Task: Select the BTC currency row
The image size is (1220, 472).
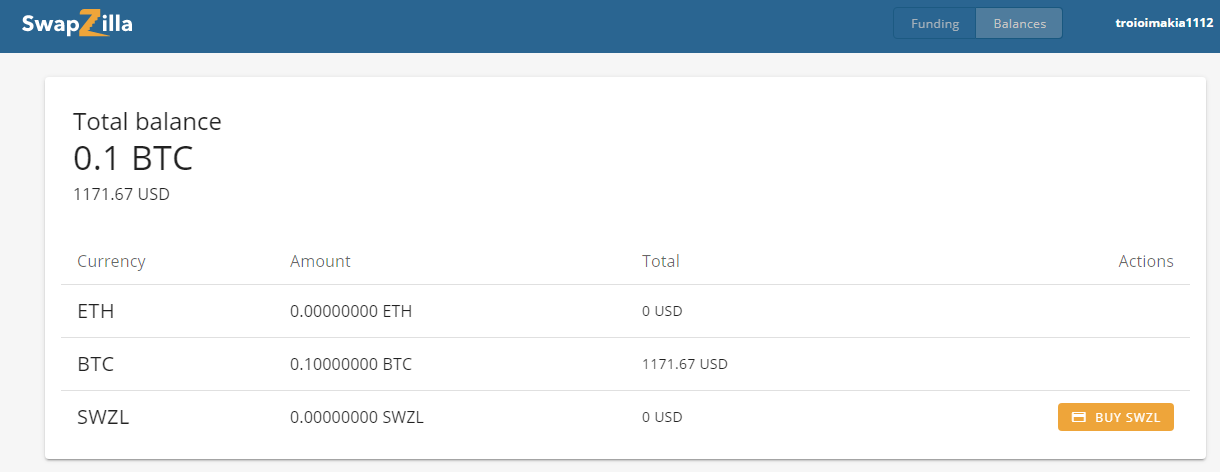Action: pos(96,364)
